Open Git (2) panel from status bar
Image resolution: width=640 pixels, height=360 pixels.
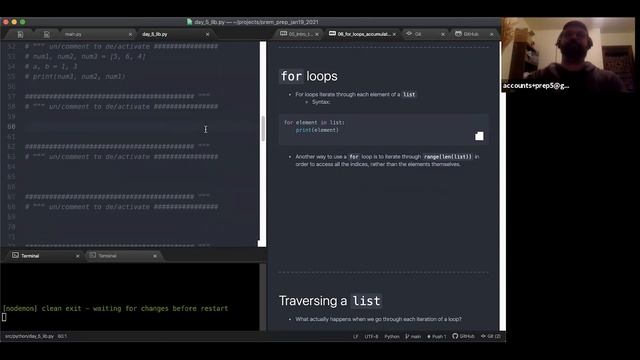[x=491, y=336]
